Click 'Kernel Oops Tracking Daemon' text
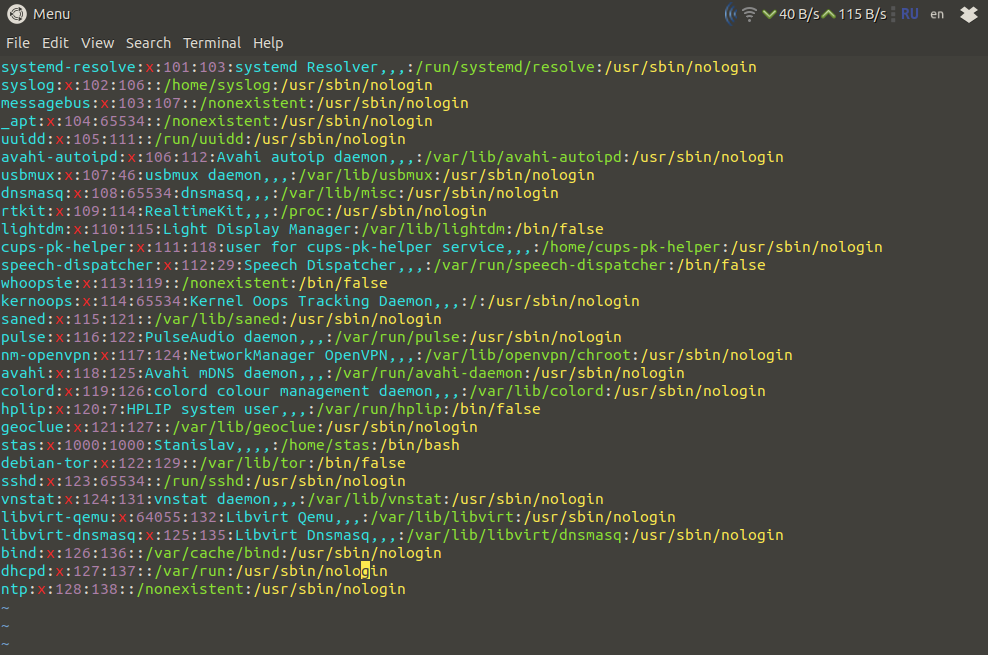This screenshot has width=988, height=655. (x=311, y=301)
